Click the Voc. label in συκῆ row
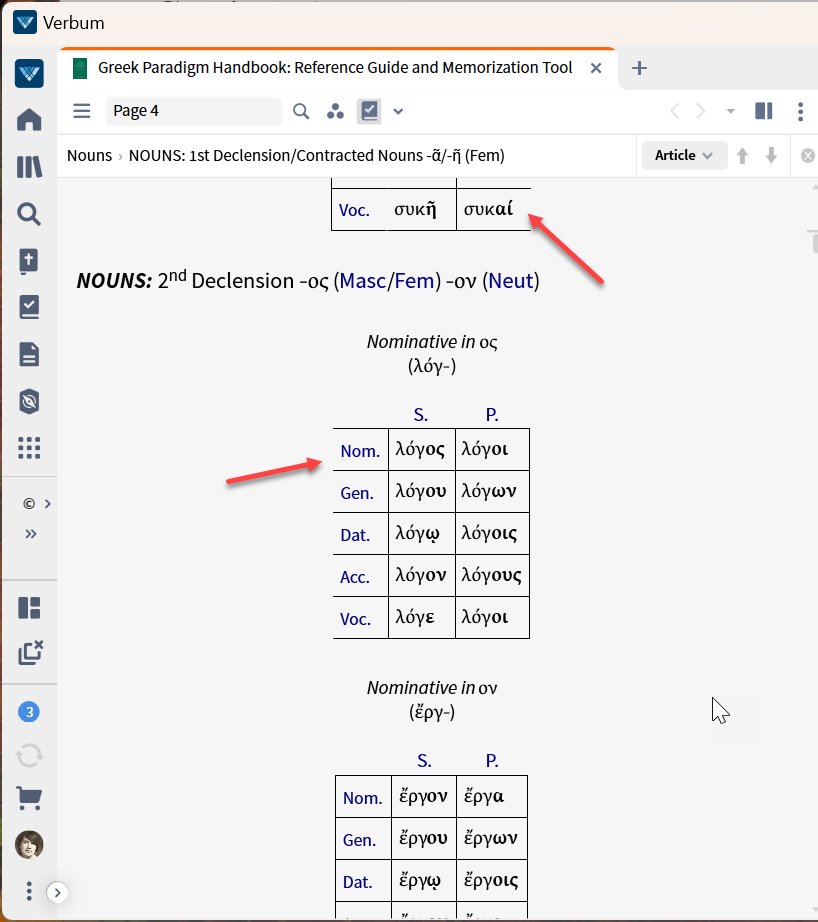This screenshot has height=922, width=818. tap(354, 210)
